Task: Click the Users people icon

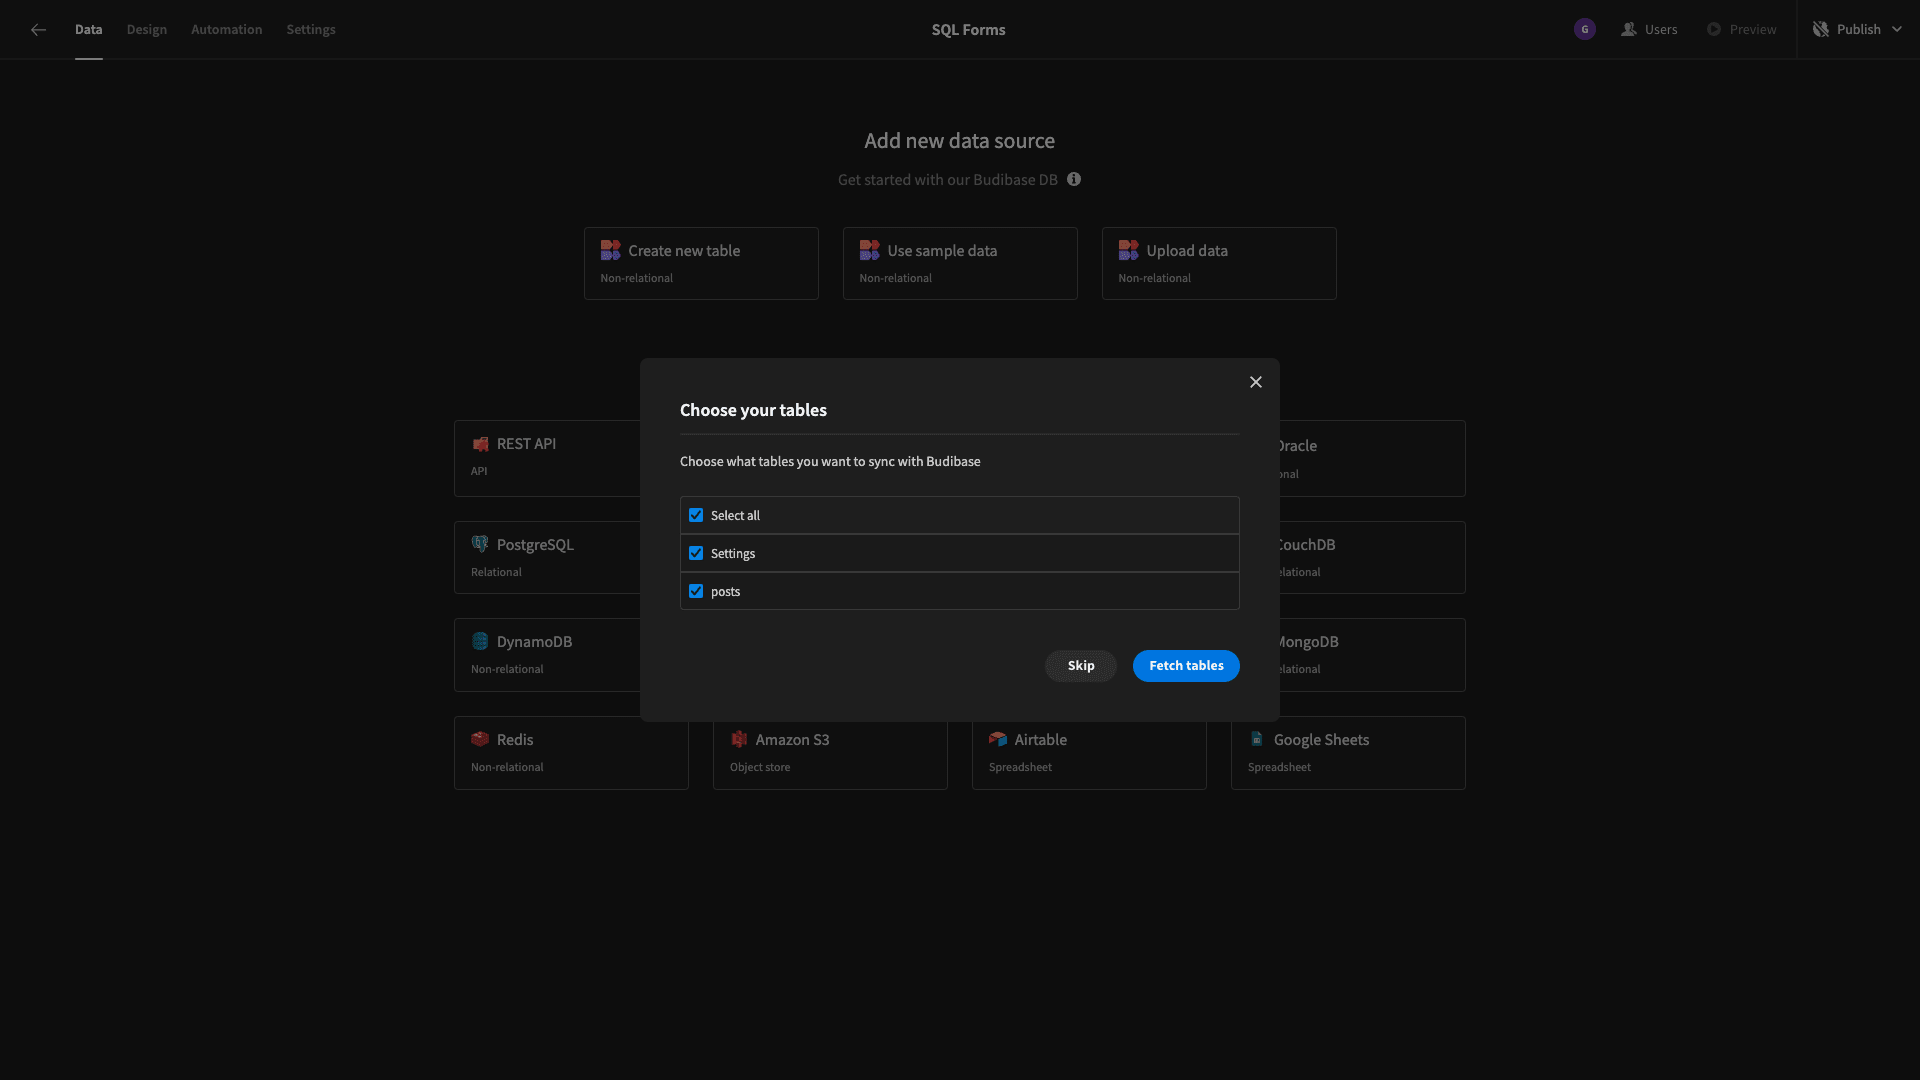Action: pyautogui.click(x=1629, y=30)
